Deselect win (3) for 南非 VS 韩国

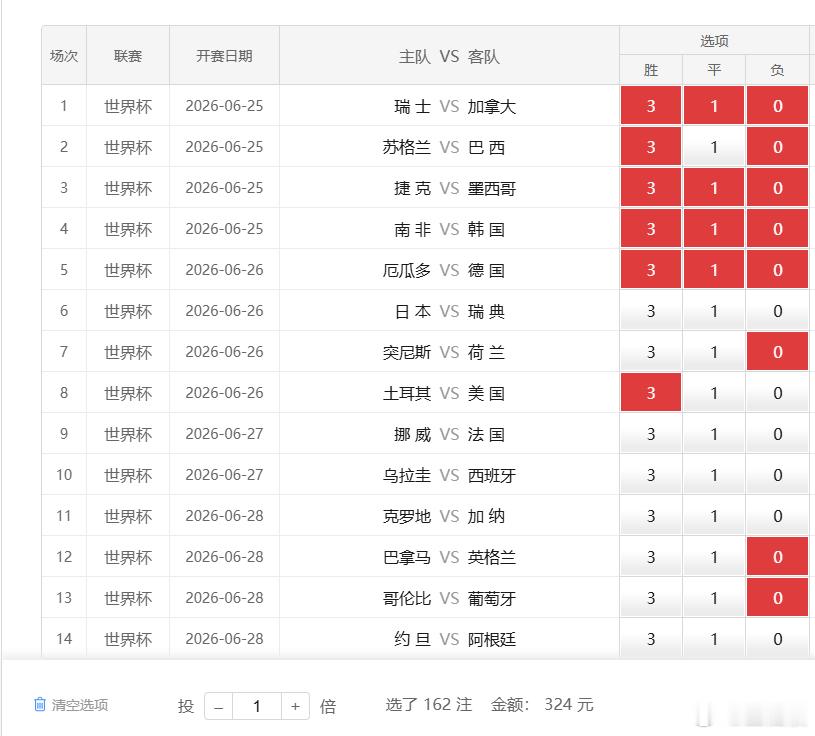coord(651,229)
